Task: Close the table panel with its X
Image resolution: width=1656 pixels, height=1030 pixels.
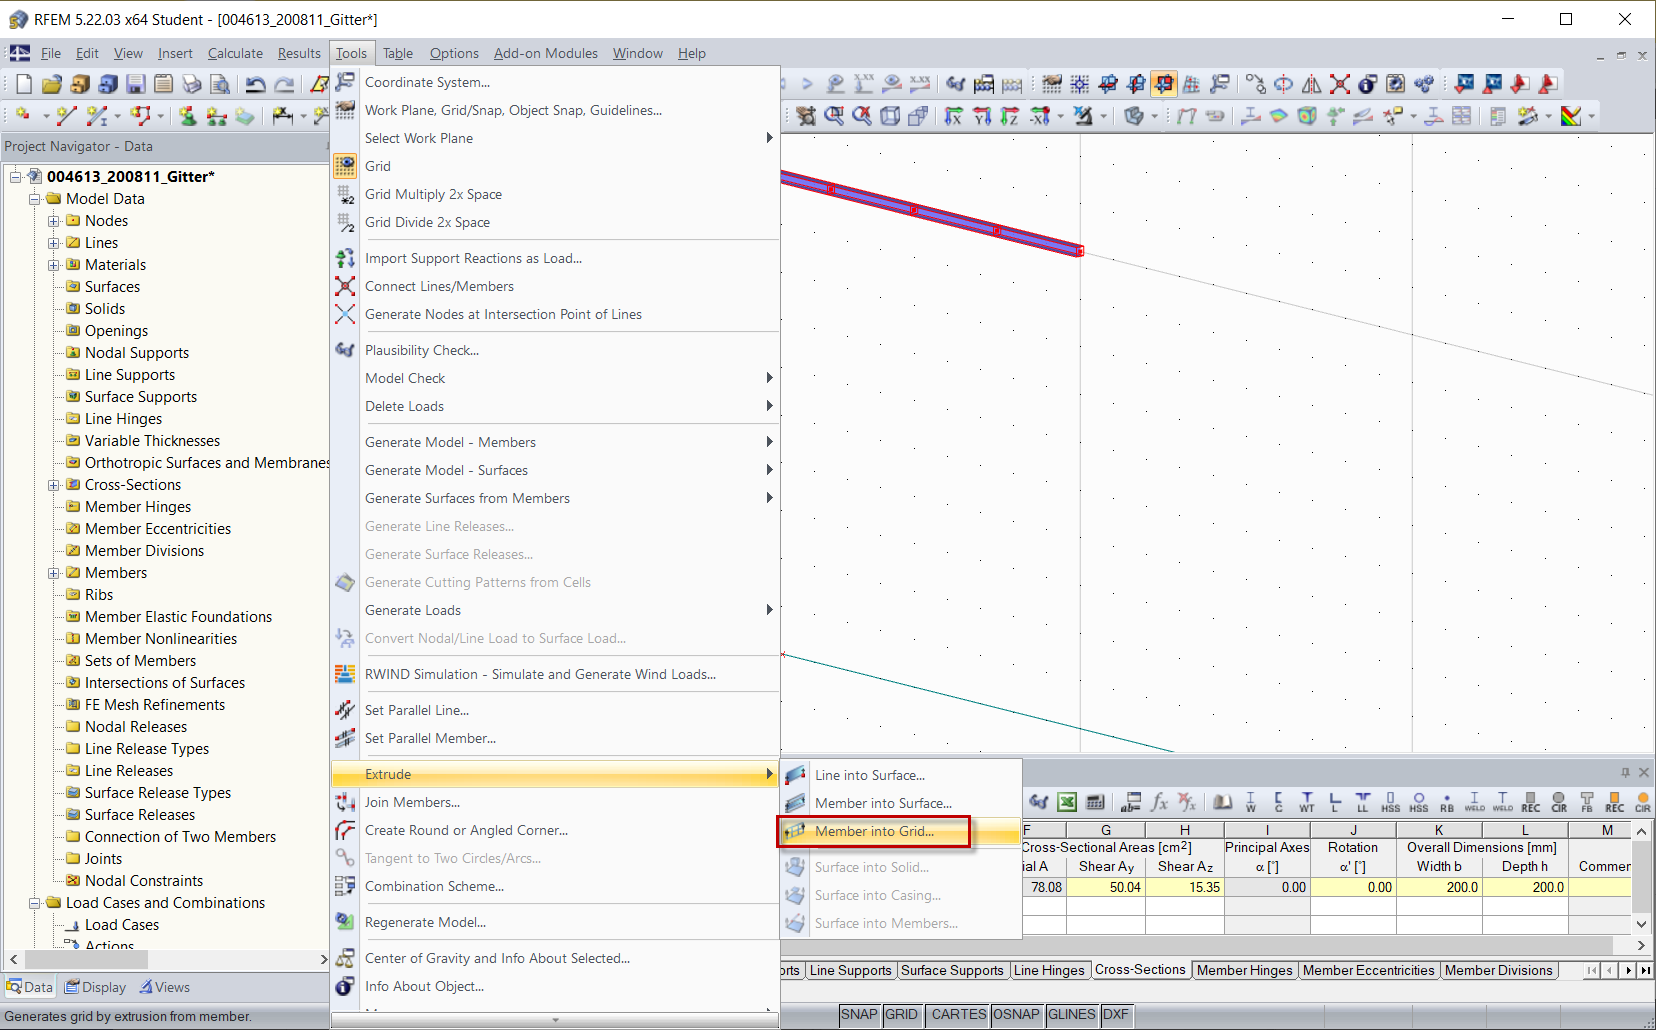Action: point(1644,772)
